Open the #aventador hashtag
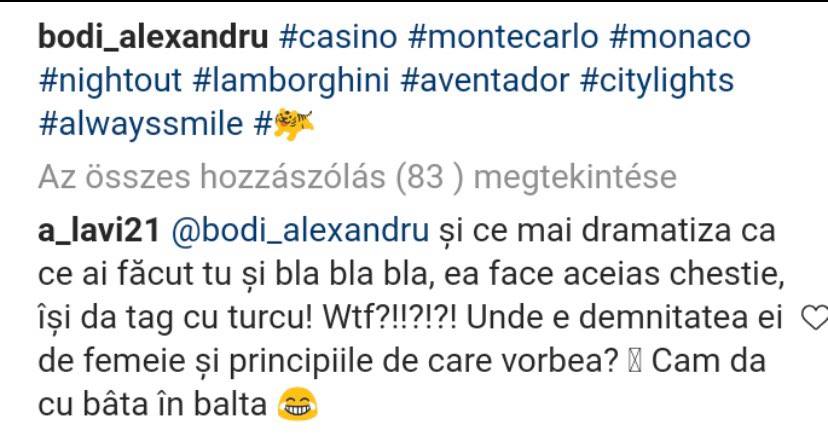This screenshot has width=828, height=435. tap(485, 81)
